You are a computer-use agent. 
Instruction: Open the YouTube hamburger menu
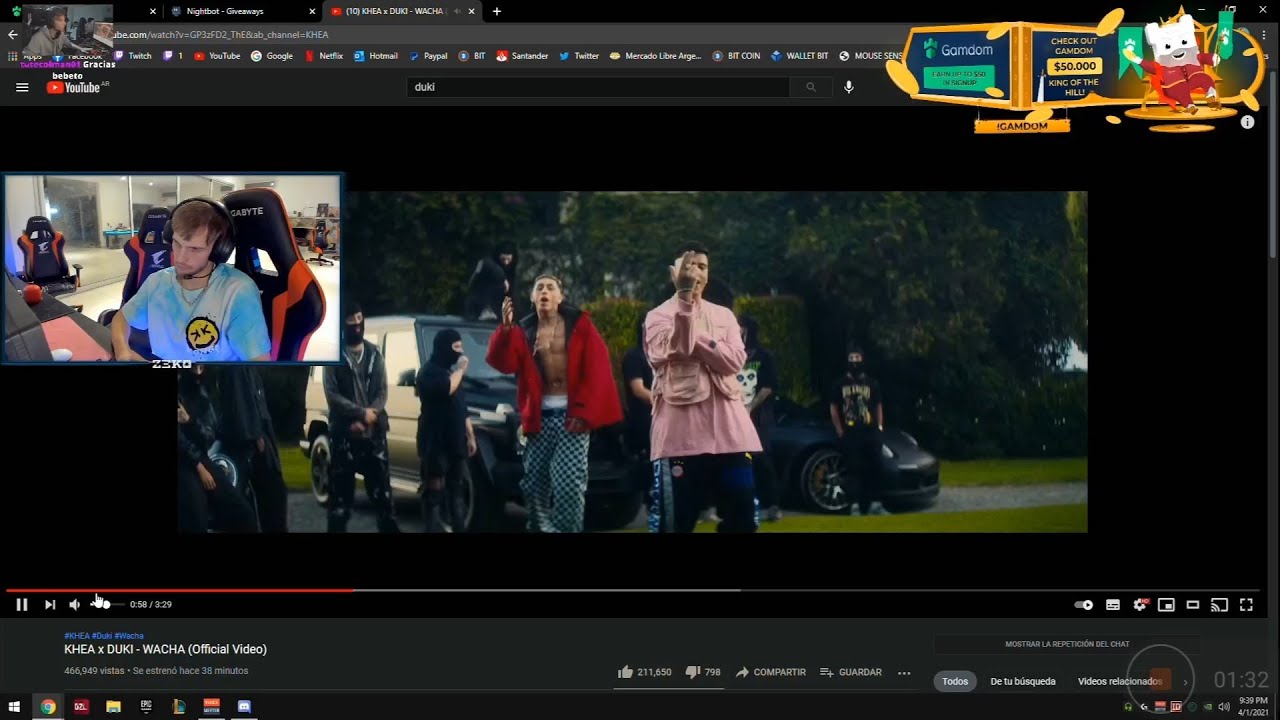coord(22,87)
